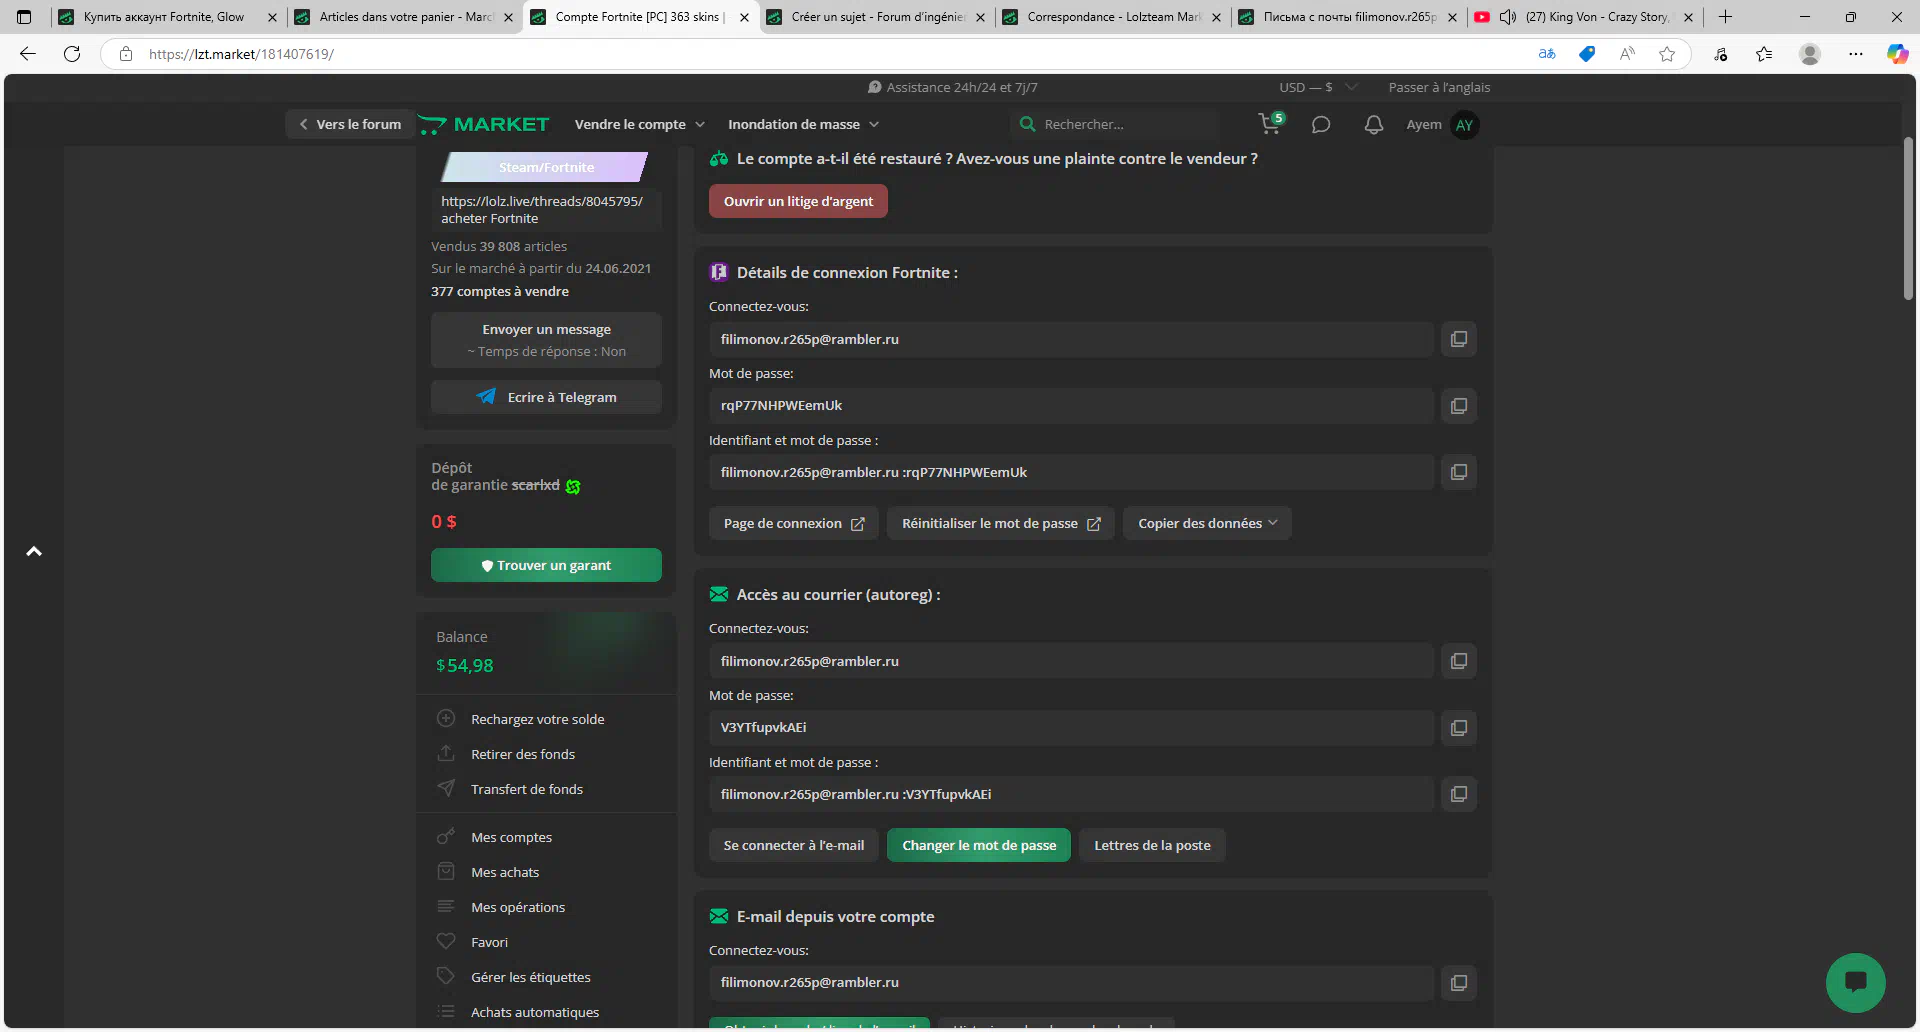Click the page vertical scrollbar

(1908, 219)
